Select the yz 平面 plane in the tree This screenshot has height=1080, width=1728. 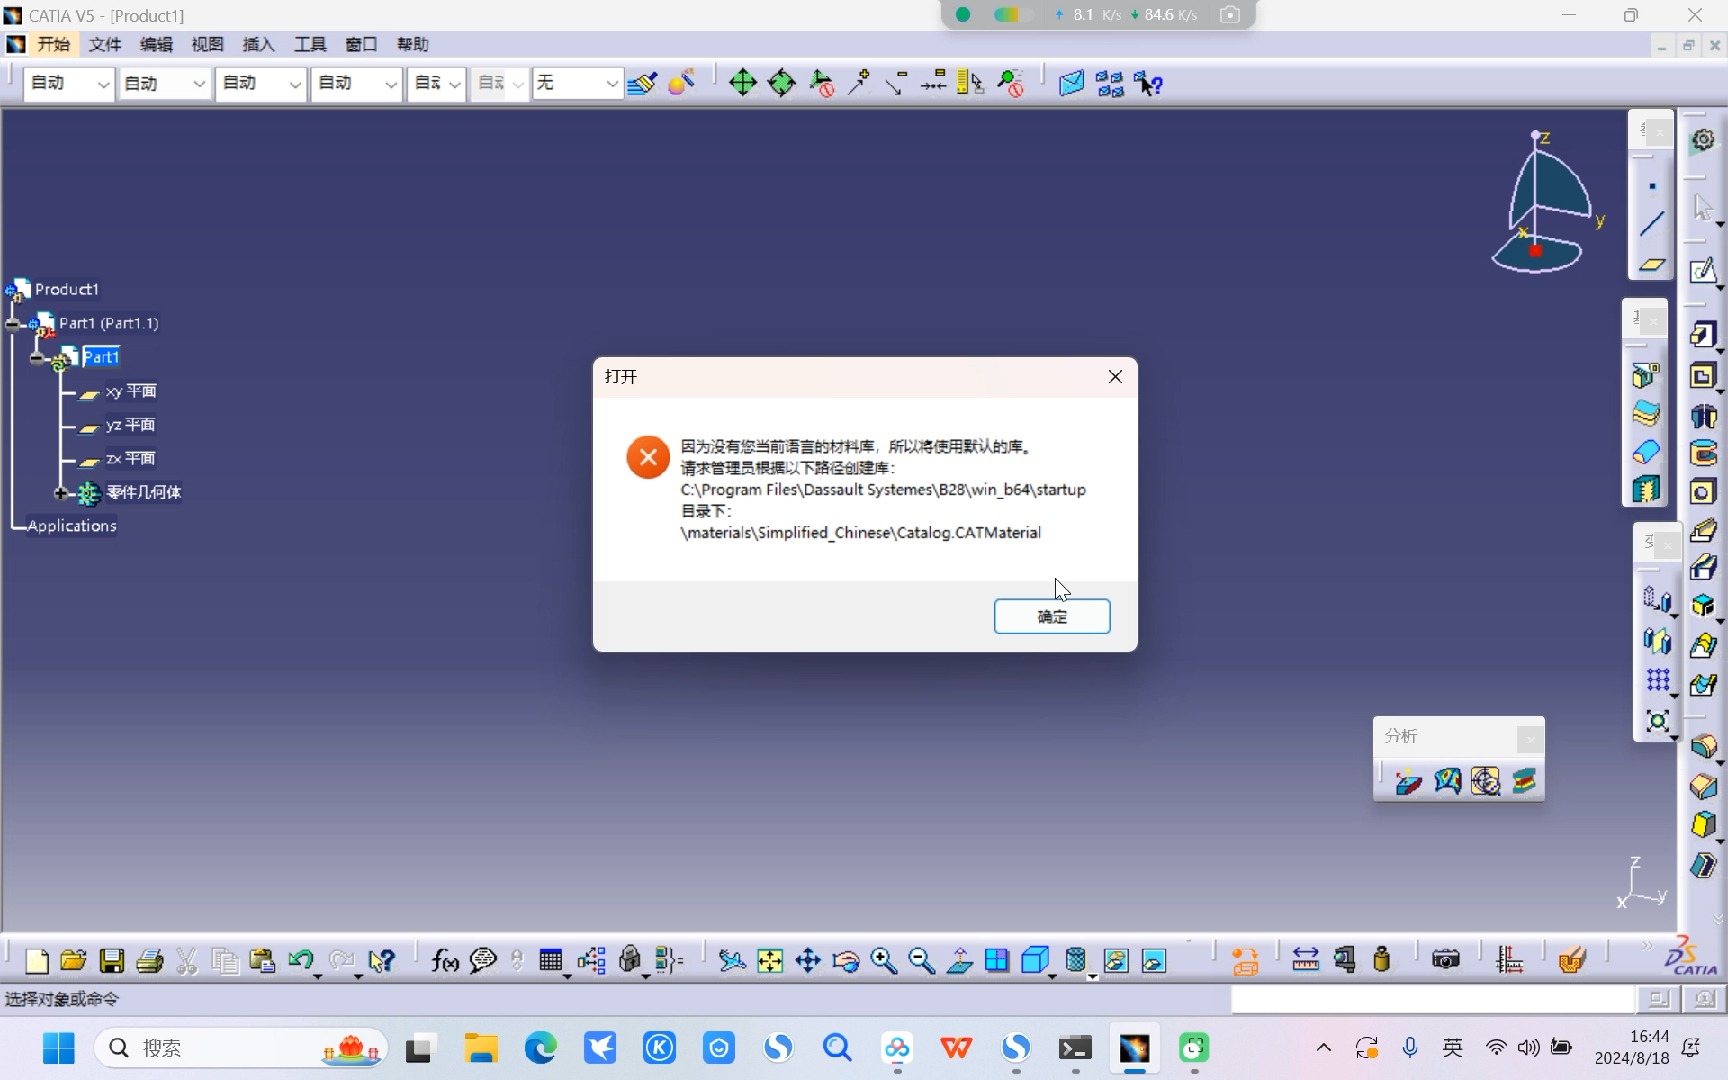pyautogui.click(x=130, y=425)
